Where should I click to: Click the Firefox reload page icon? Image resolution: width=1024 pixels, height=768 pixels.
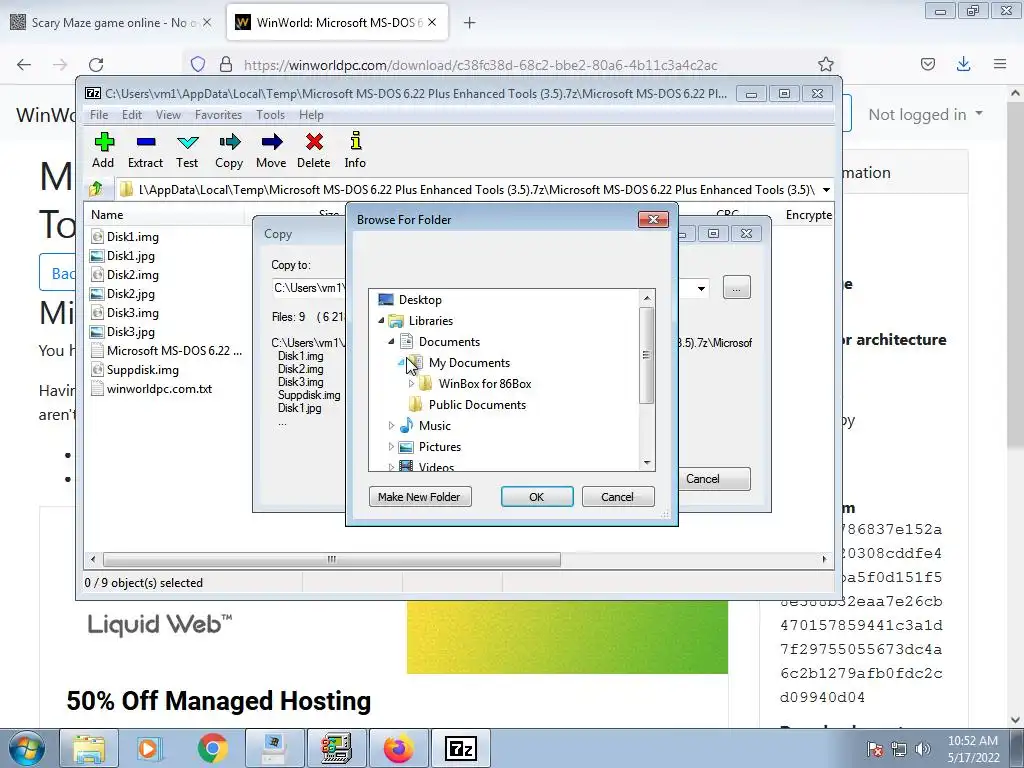(x=96, y=64)
